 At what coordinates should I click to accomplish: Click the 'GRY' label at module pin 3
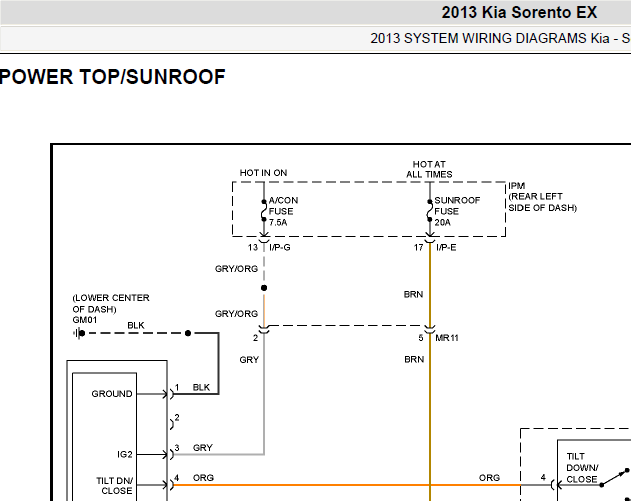[202, 448]
